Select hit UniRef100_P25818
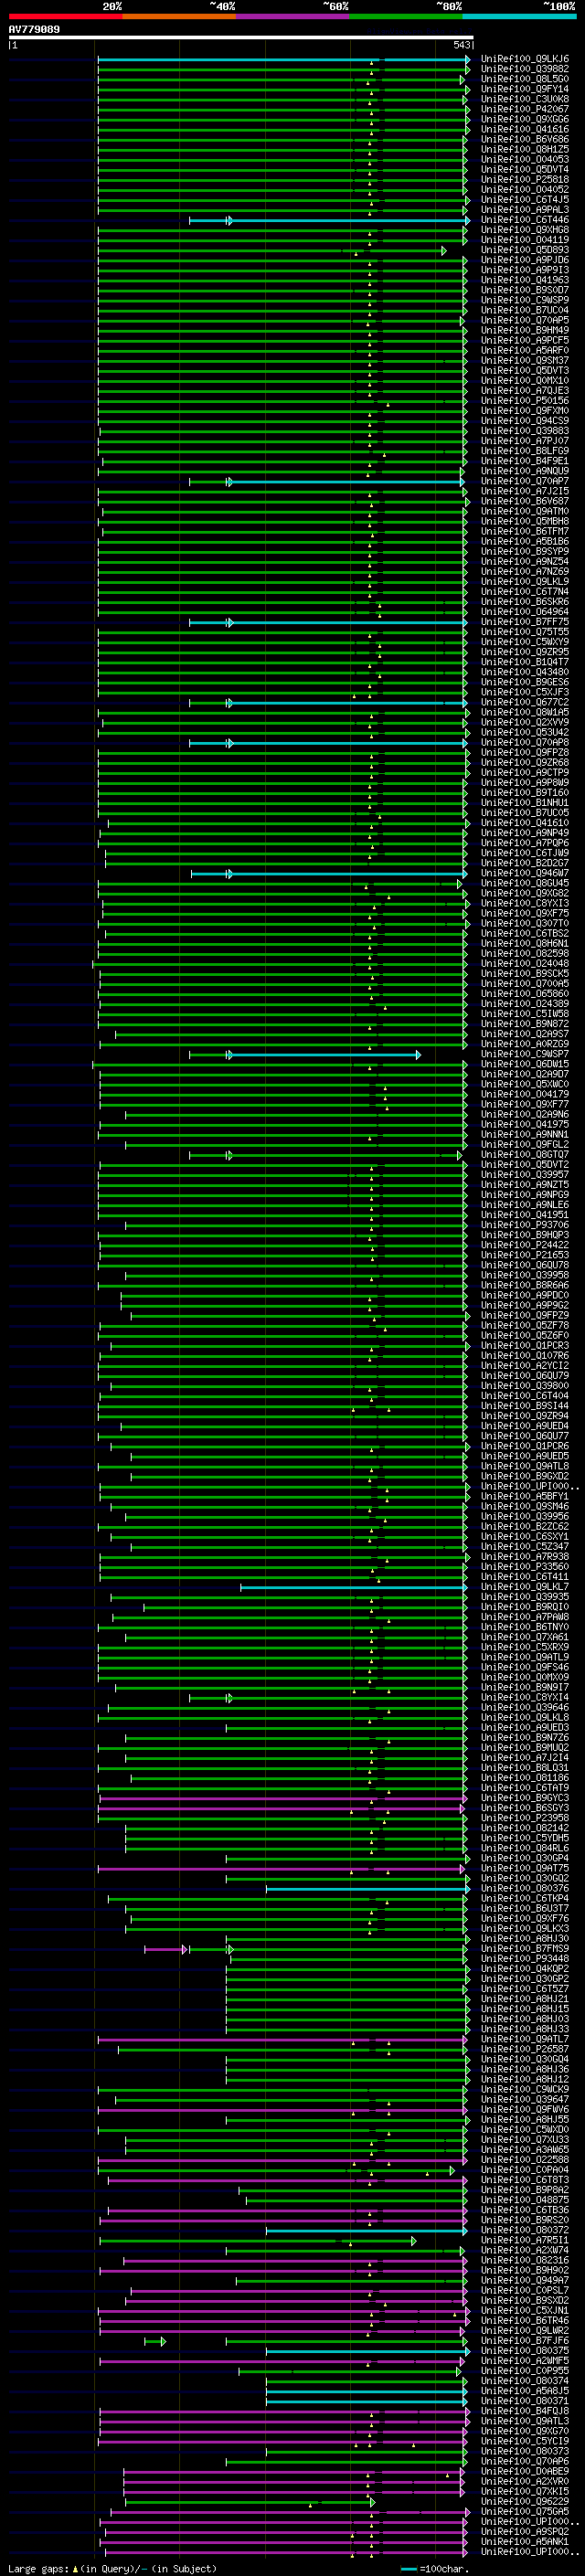 525,179
